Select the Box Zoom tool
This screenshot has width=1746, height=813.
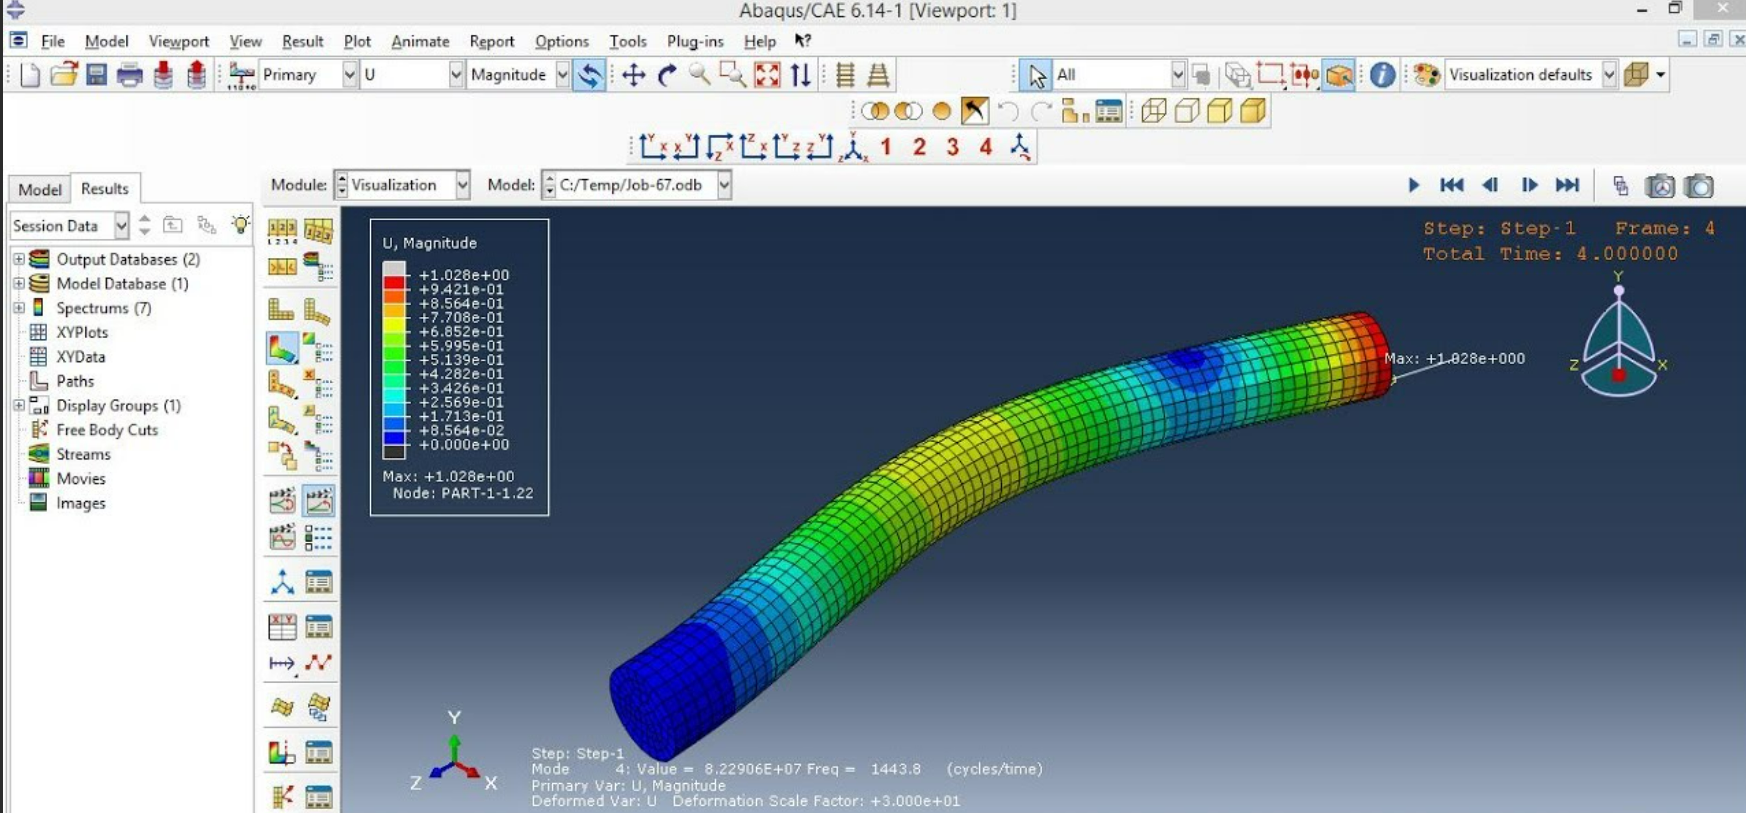pyautogui.click(x=733, y=75)
